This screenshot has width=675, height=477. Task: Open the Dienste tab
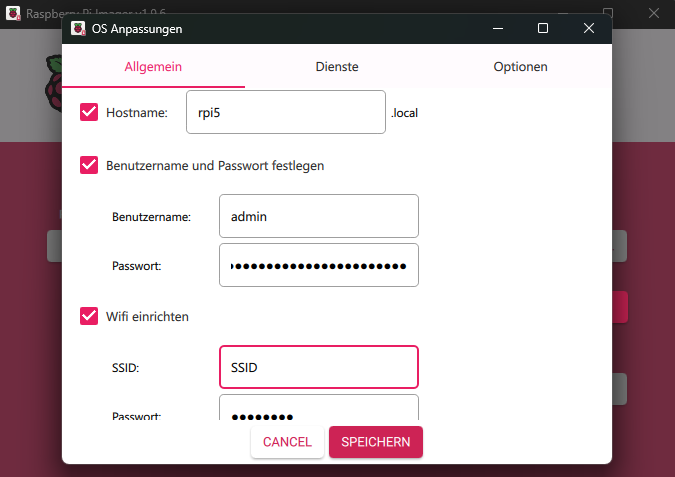[x=336, y=67]
